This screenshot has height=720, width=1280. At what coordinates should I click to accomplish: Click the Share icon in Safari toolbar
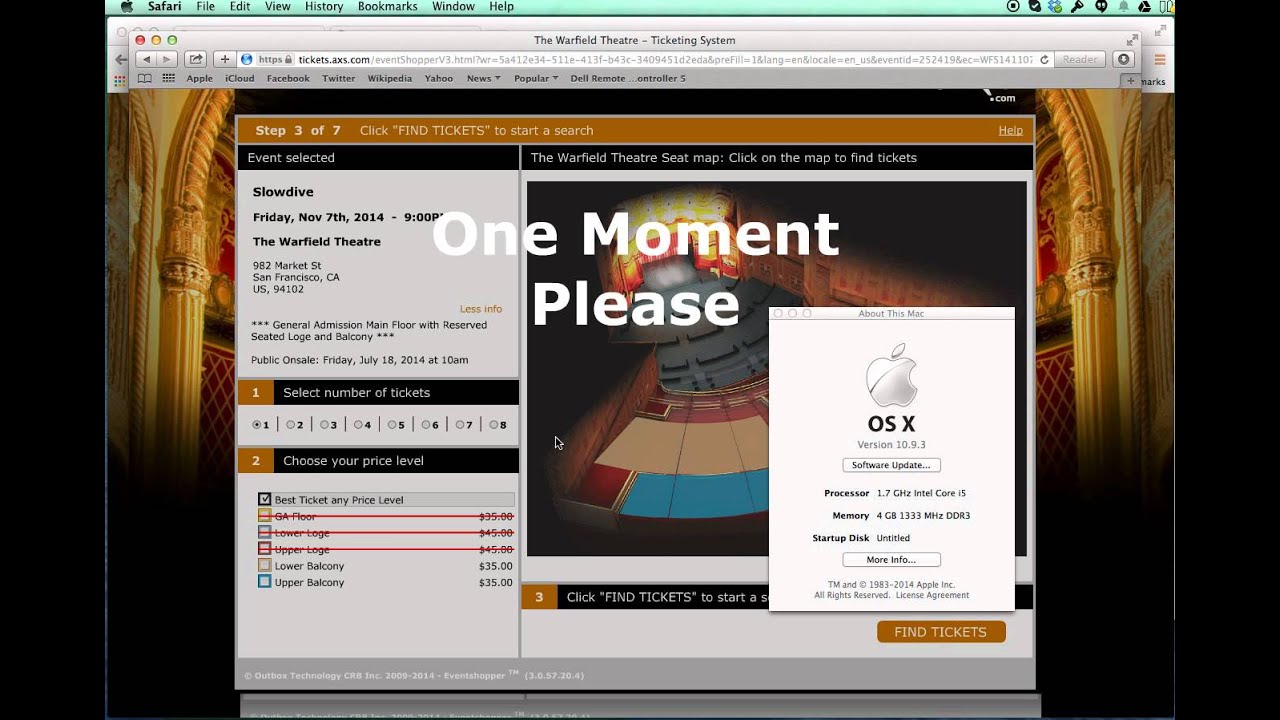click(x=196, y=60)
